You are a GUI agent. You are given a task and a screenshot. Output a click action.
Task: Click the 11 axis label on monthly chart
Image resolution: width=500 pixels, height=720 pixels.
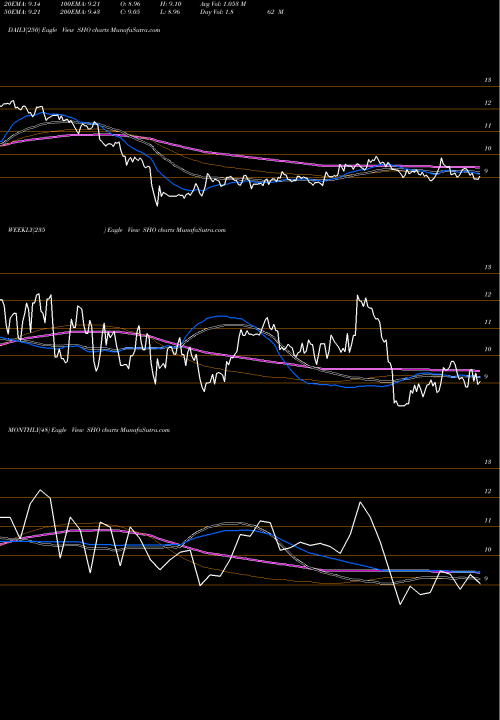pos(488,520)
